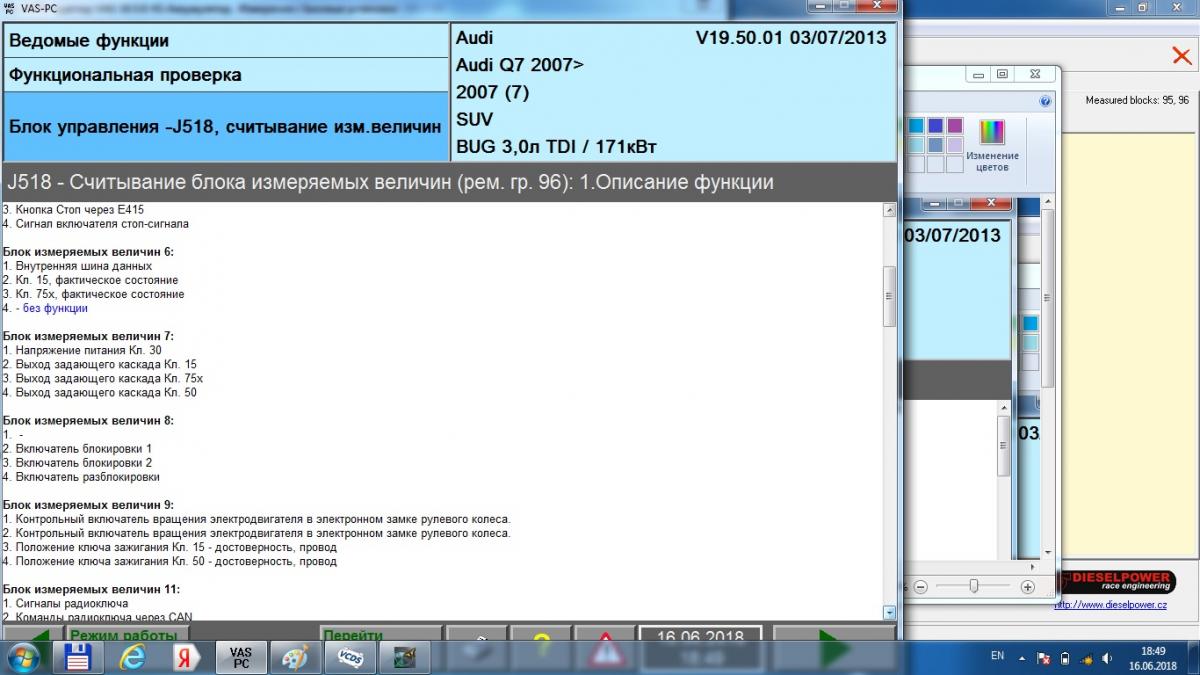The width and height of the screenshot is (1200, 675).
Task: Click version text V19.50.01 03/07/2013
Action: pos(791,38)
